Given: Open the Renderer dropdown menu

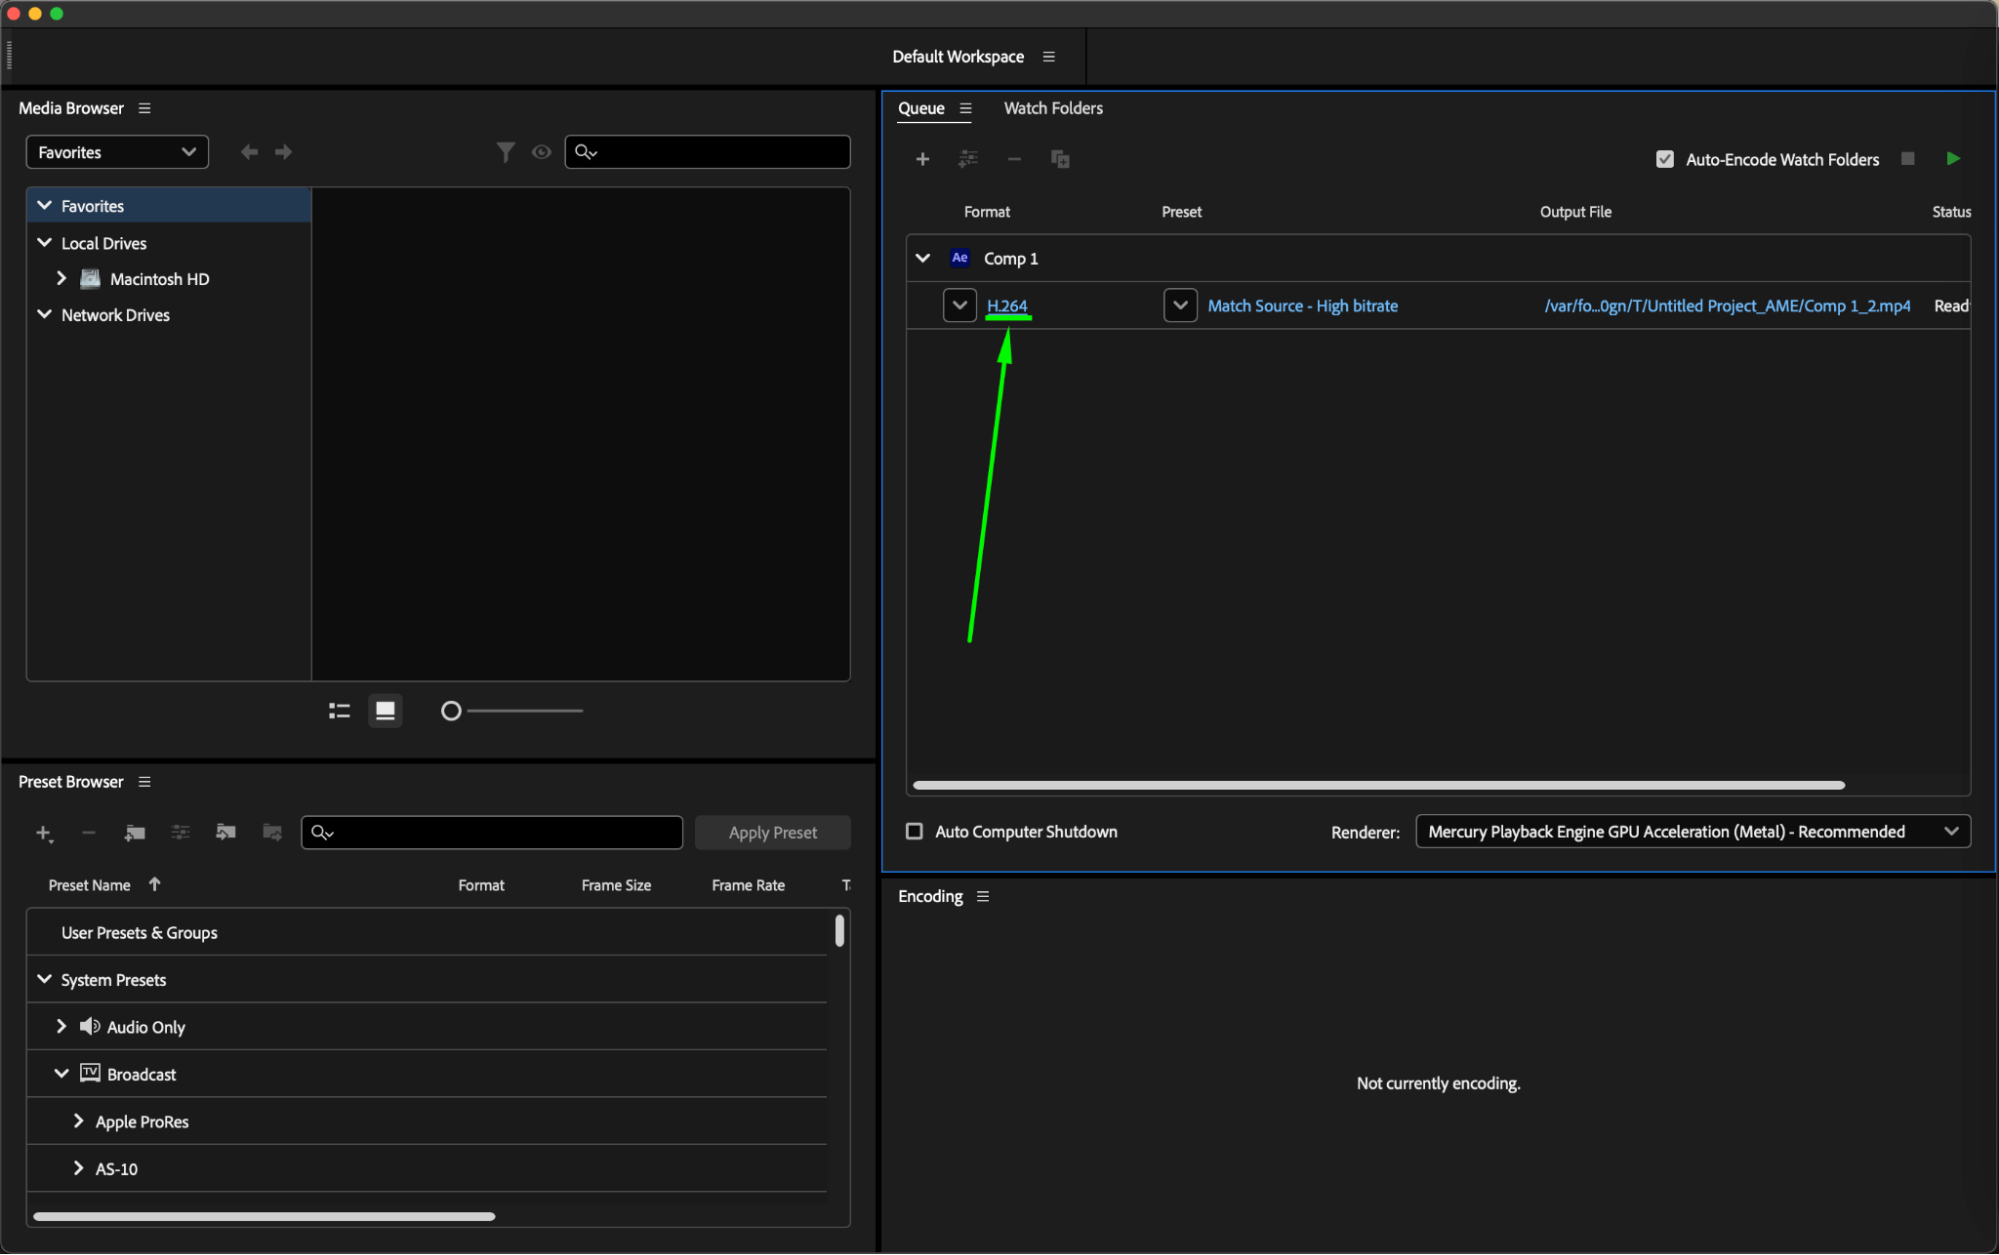Looking at the screenshot, I should (1692, 831).
